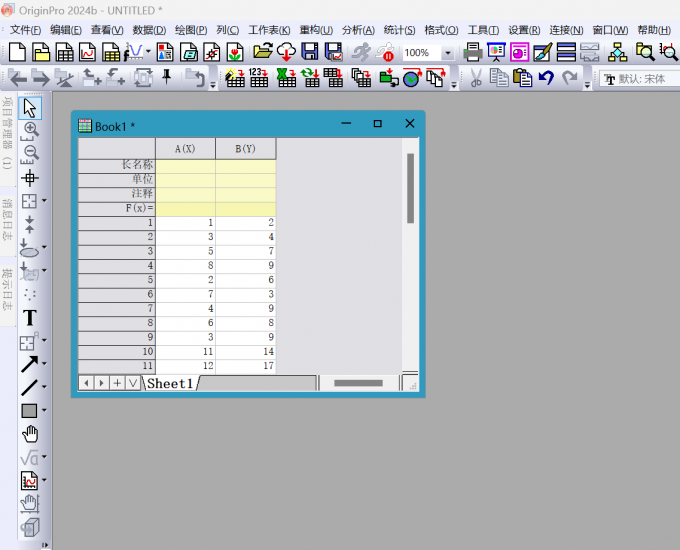The width and height of the screenshot is (680, 550).
Task: Click the horizontal scrollbar in Book1
Action: pyautogui.click(x=358, y=383)
